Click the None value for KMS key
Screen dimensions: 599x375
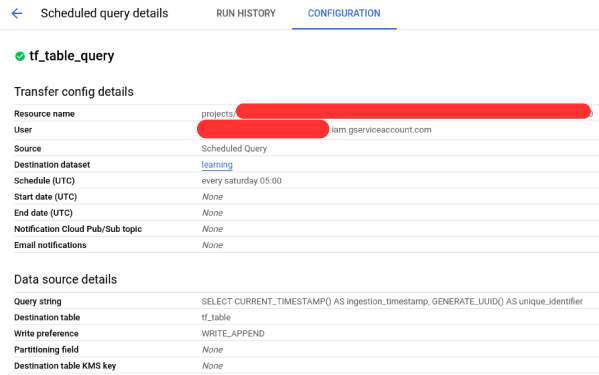[212, 365]
